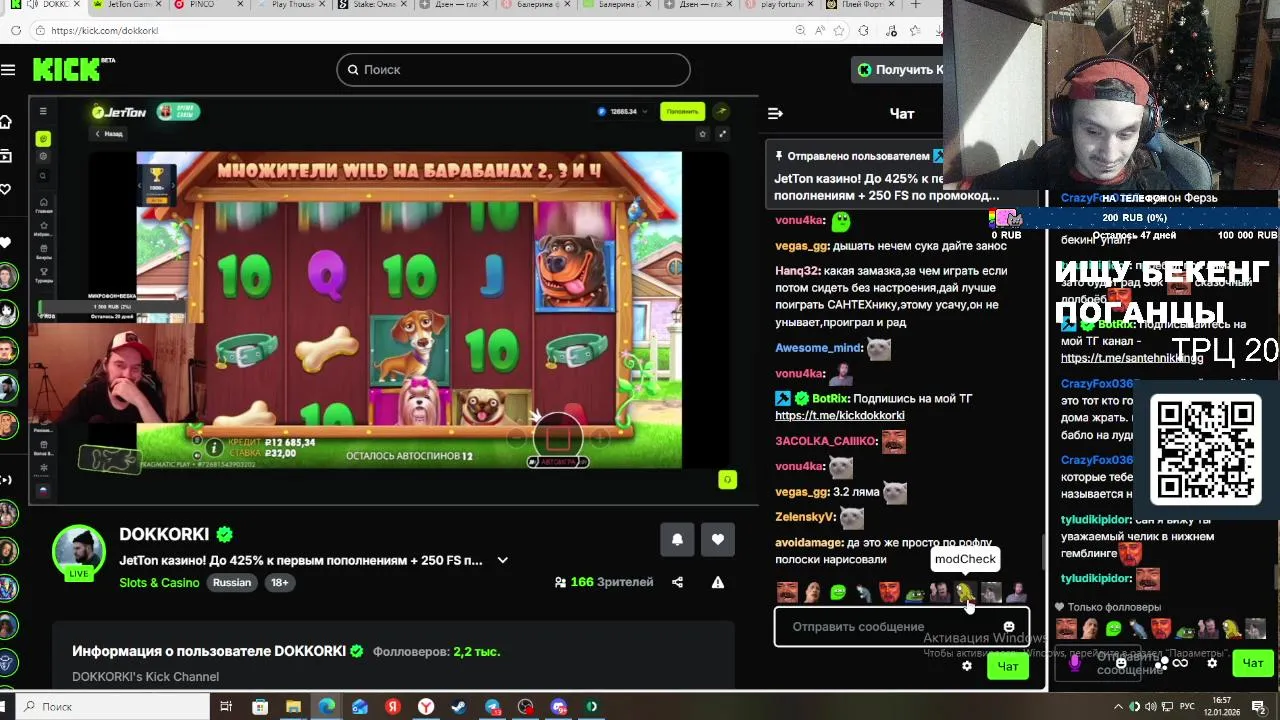Open Steam from the taskbar
The width and height of the screenshot is (1280, 720).
tap(459, 707)
